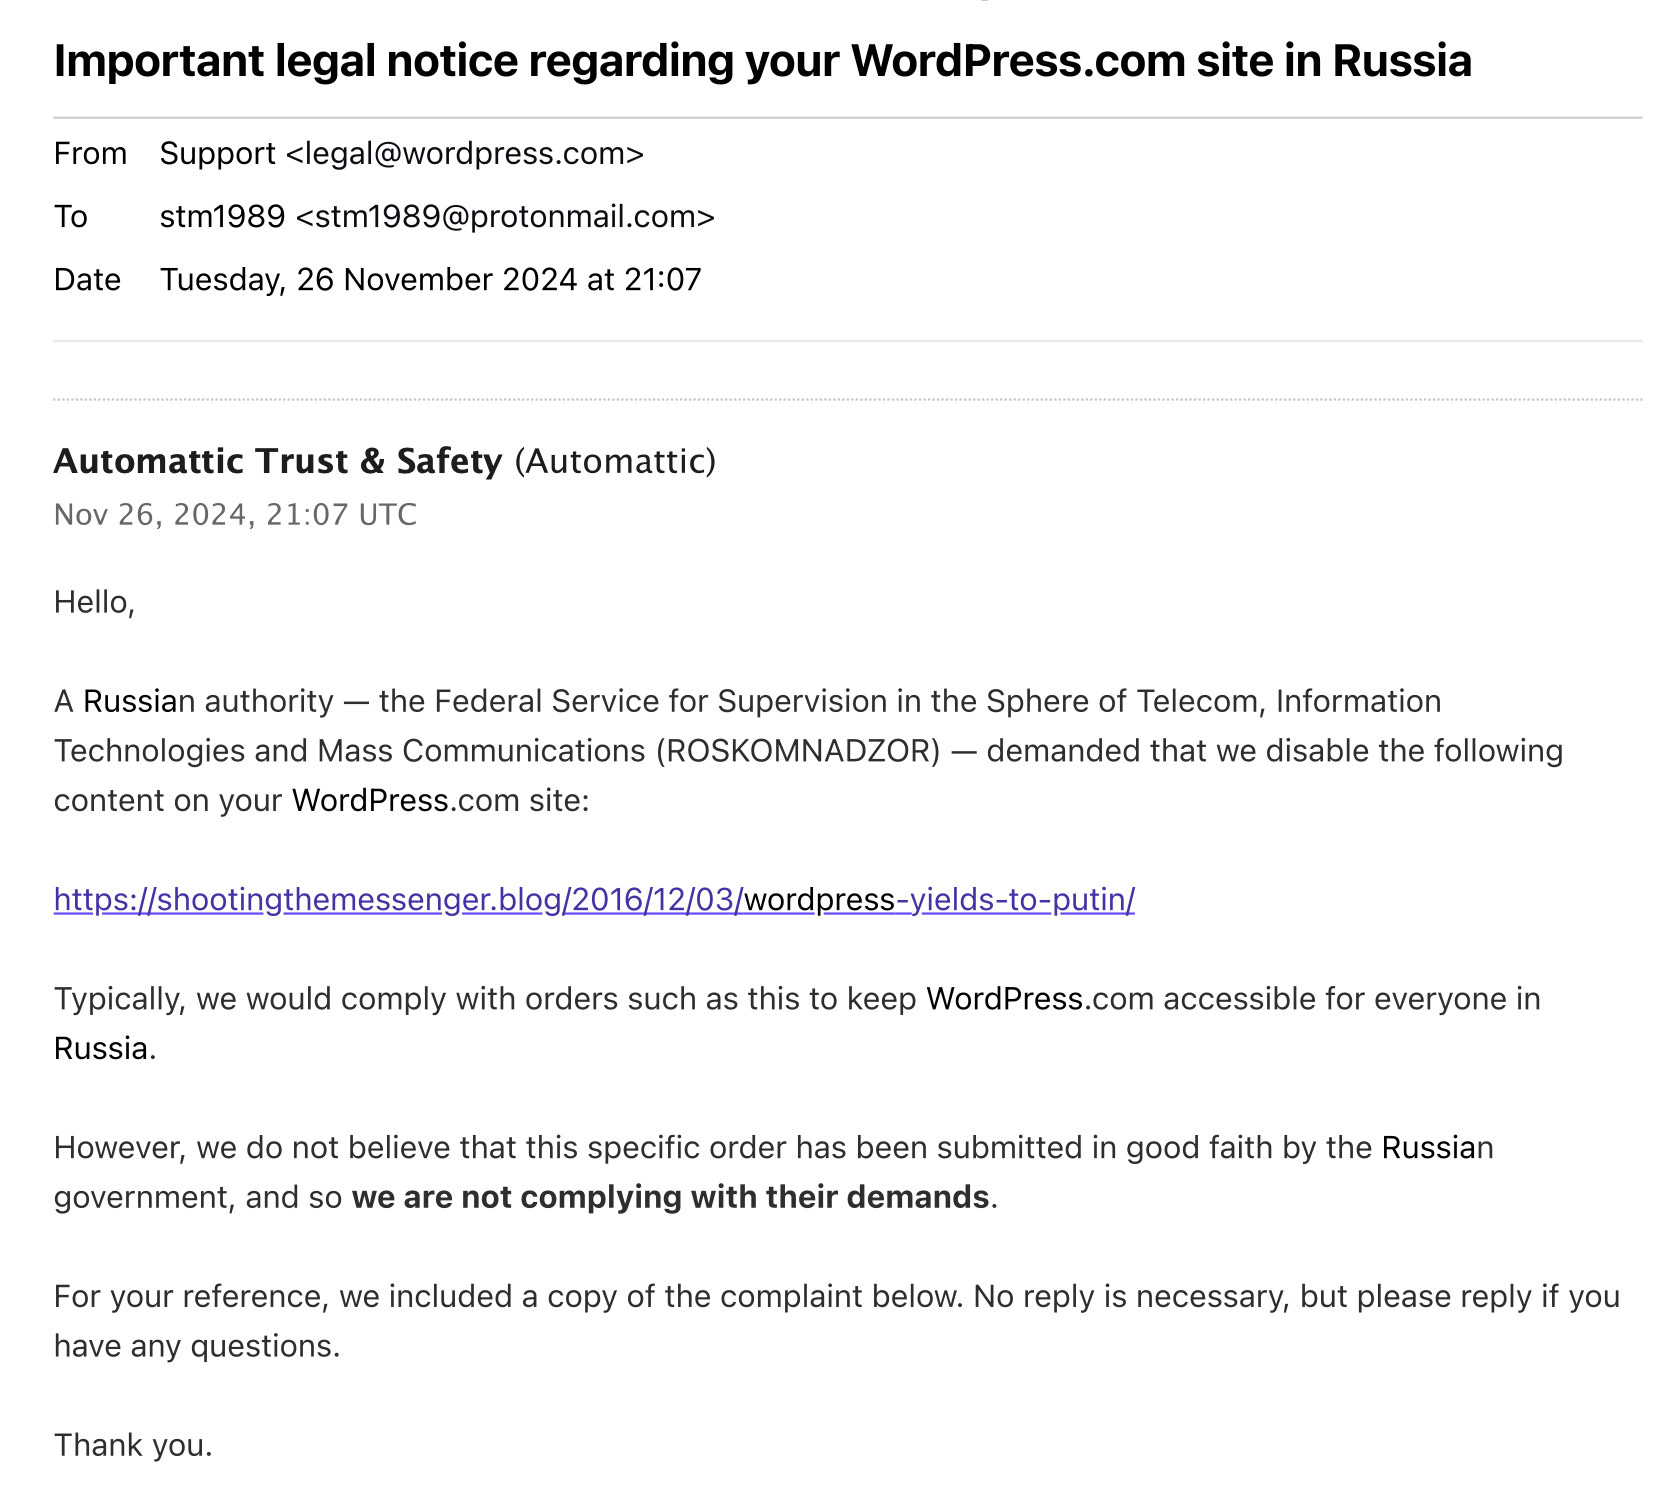Click the To label
1665x1502 pixels.
(71, 217)
